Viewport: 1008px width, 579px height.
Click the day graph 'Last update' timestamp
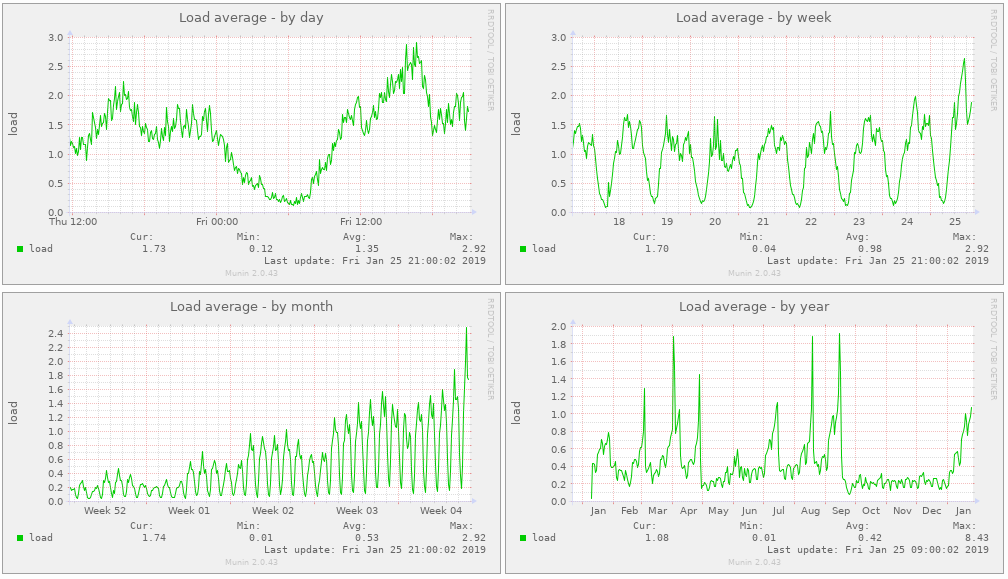[x=375, y=261]
